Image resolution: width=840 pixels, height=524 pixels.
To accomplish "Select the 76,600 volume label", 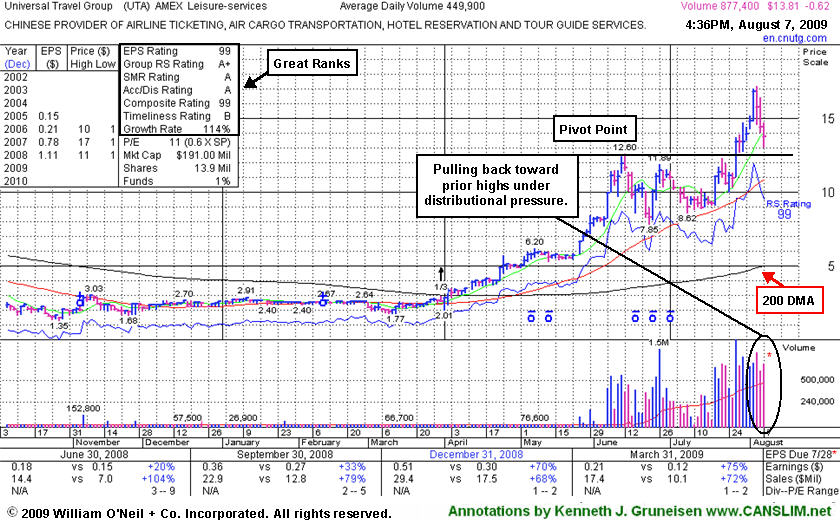I will (535, 418).
